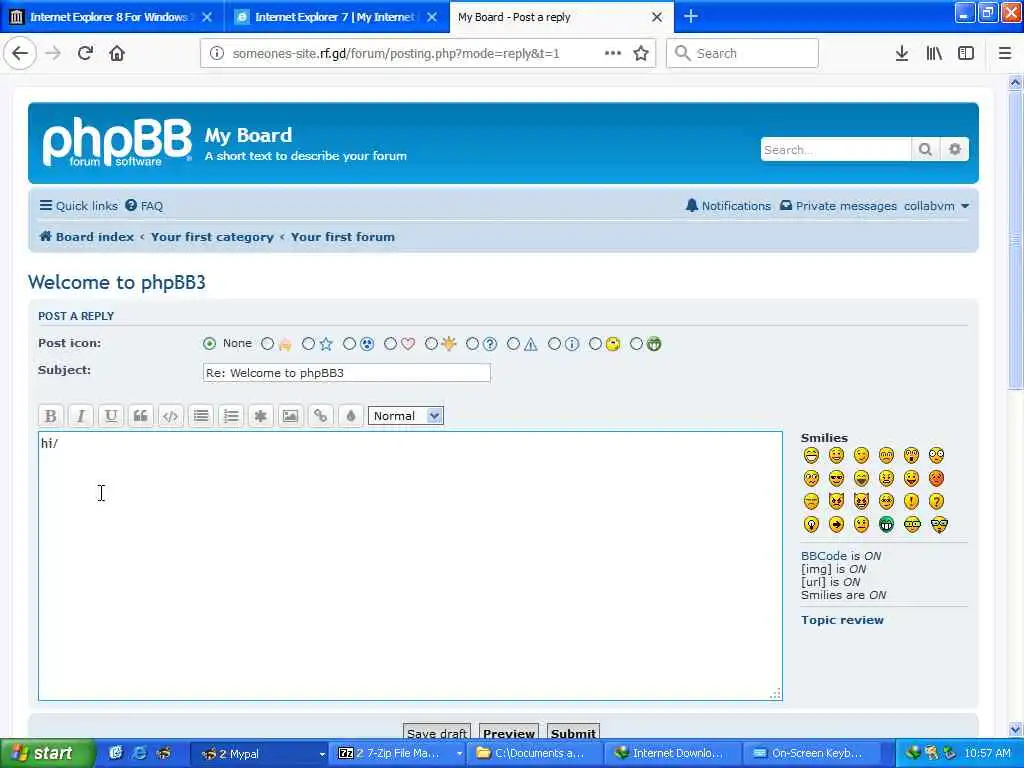
Task: Click the page vertical scrollbar thumb
Action: [1016, 239]
